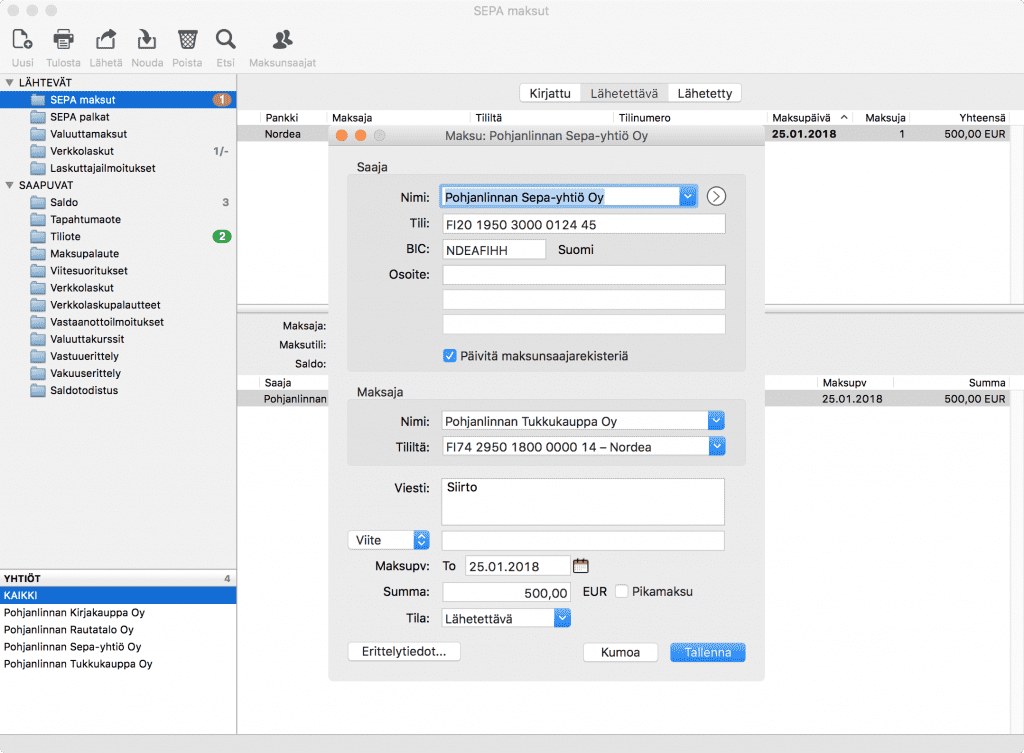Open the Viite type selector

pyautogui.click(x=389, y=540)
